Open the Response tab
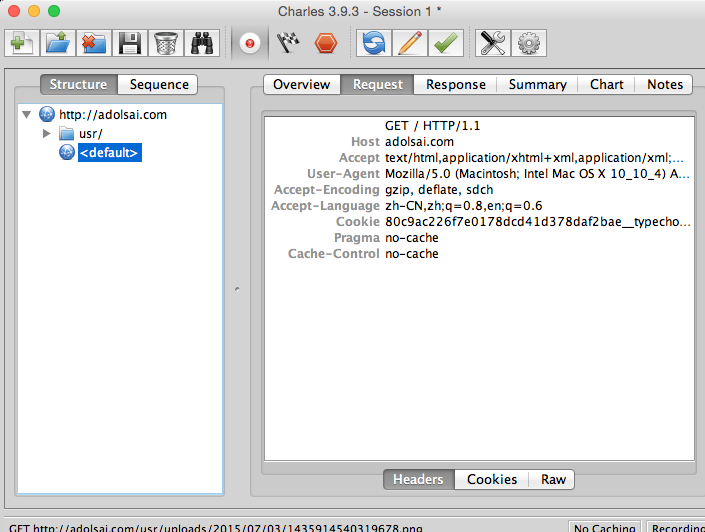 pyautogui.click(x=455, y=85)
